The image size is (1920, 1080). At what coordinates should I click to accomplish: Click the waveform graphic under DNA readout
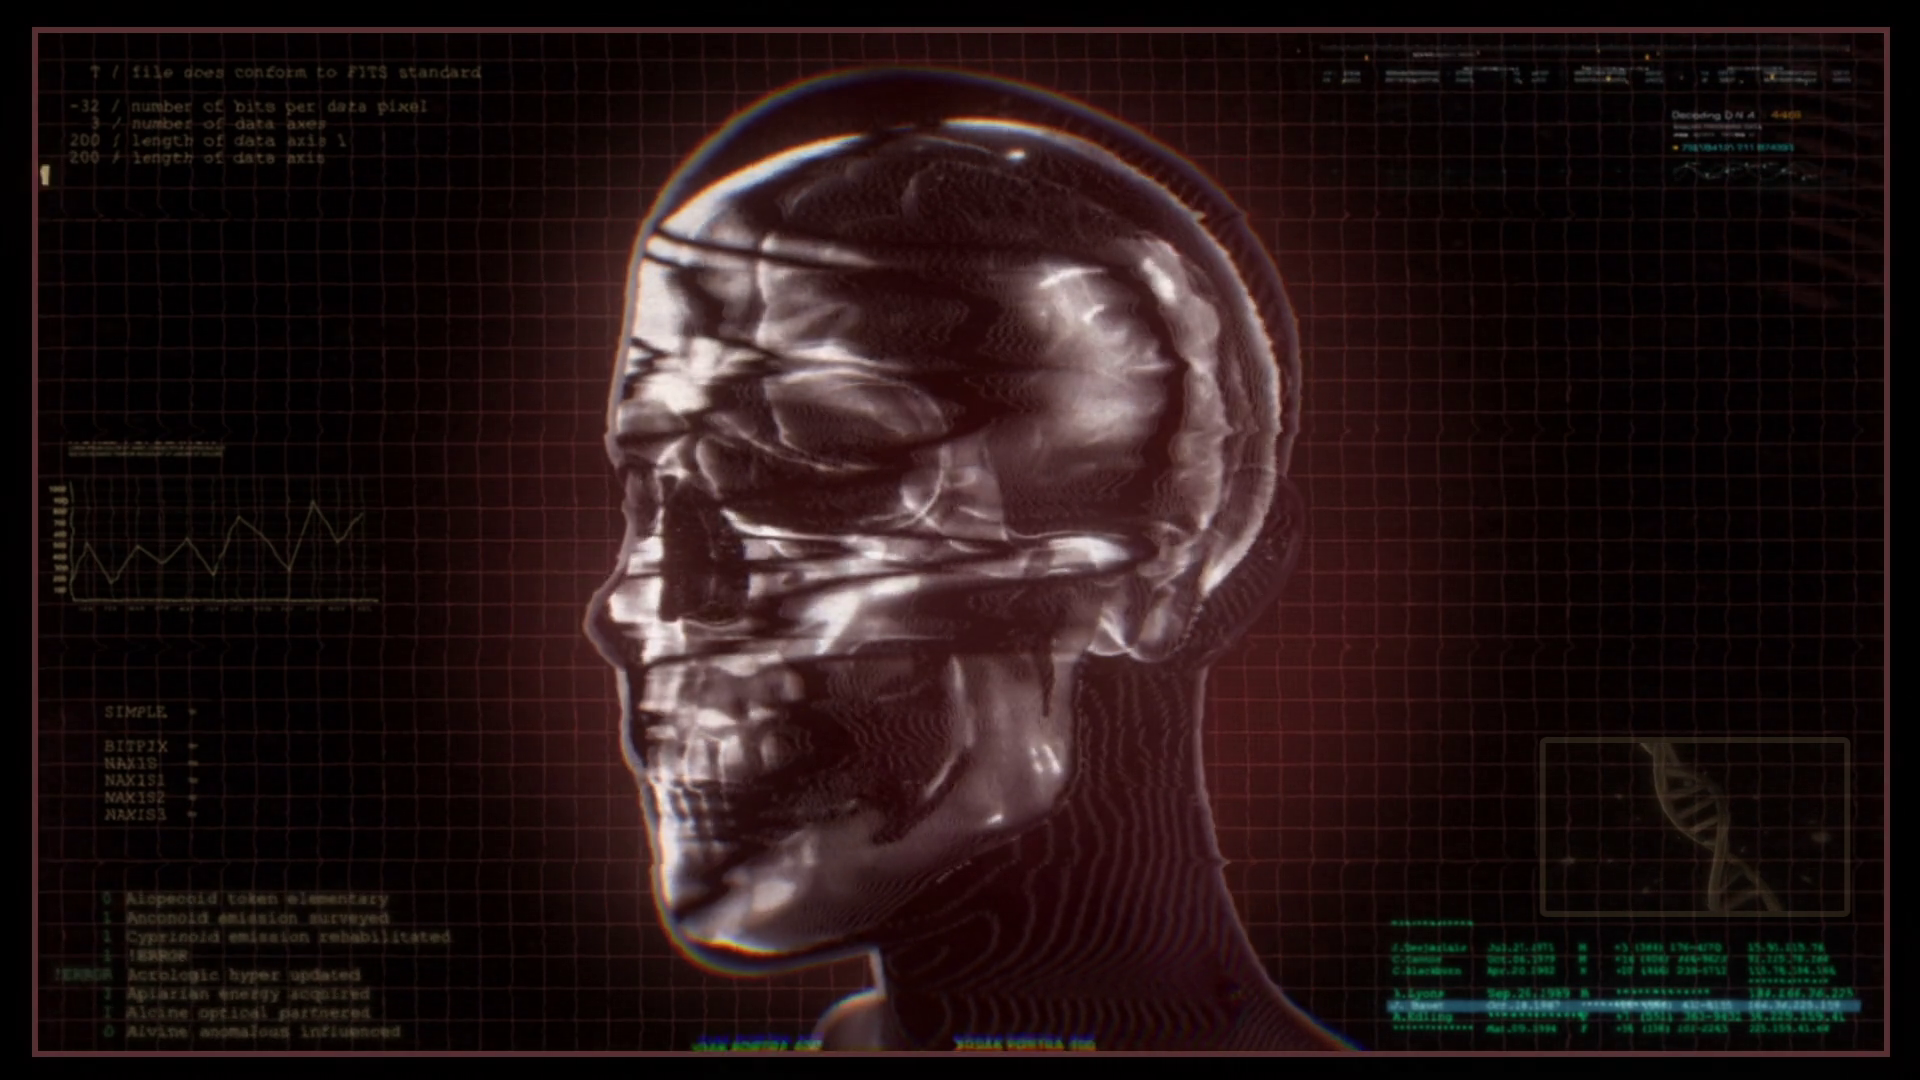click(1745, 172)
